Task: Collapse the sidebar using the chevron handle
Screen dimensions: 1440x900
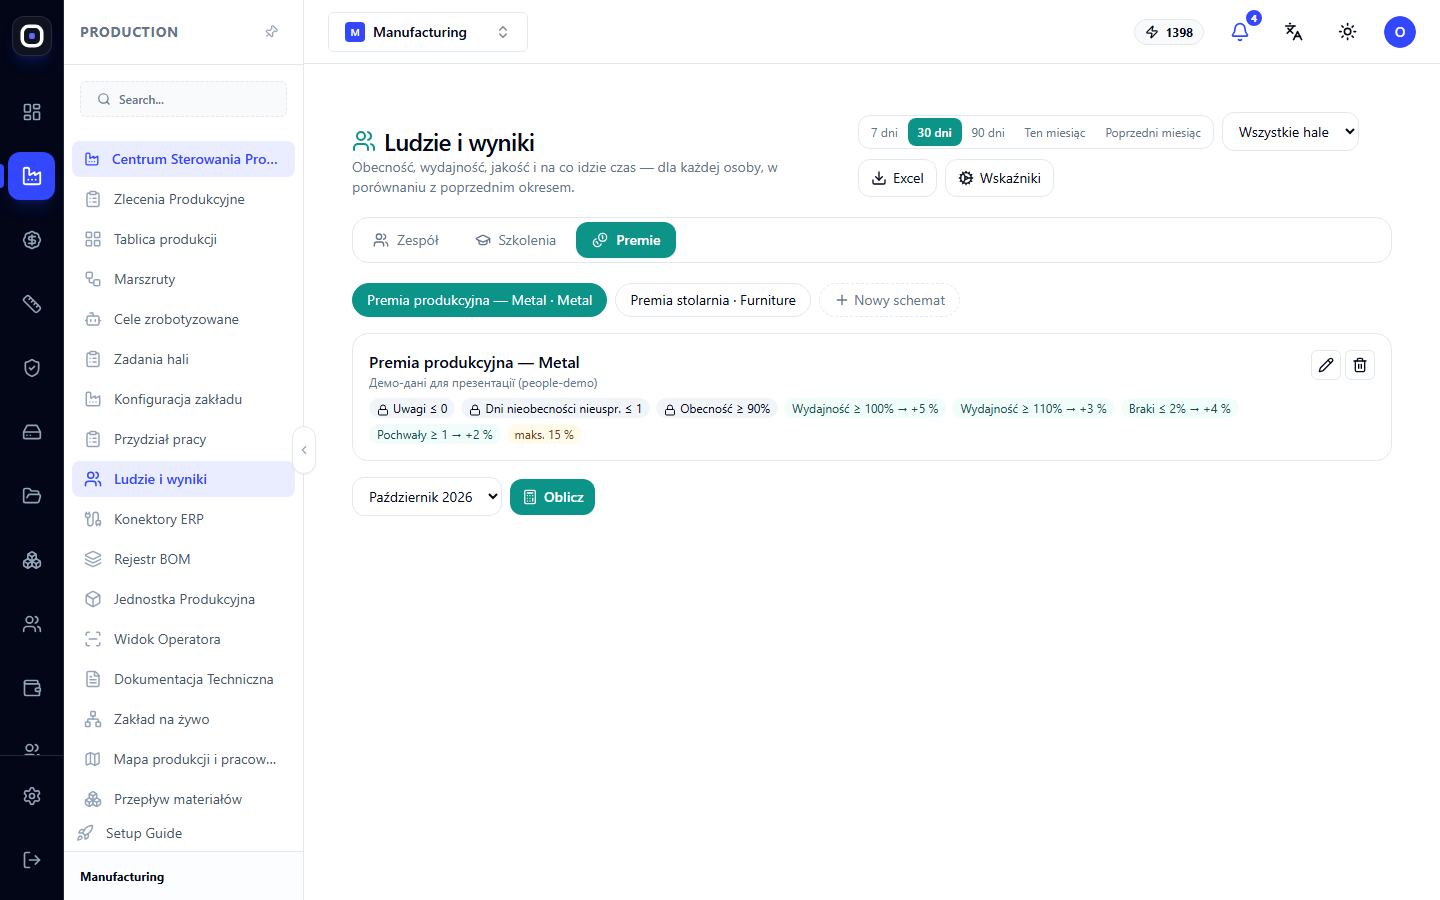Action: click(304, 450)
